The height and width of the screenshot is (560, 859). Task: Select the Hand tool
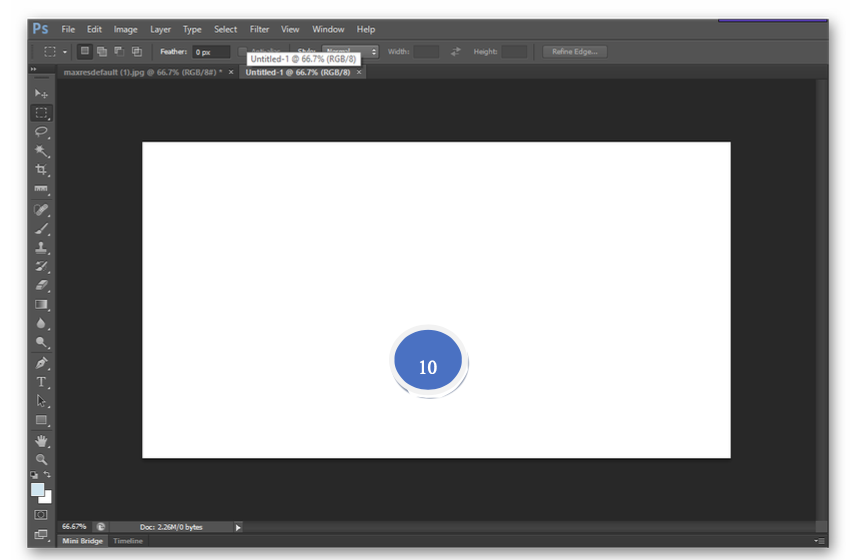click(x=41, y=440)
